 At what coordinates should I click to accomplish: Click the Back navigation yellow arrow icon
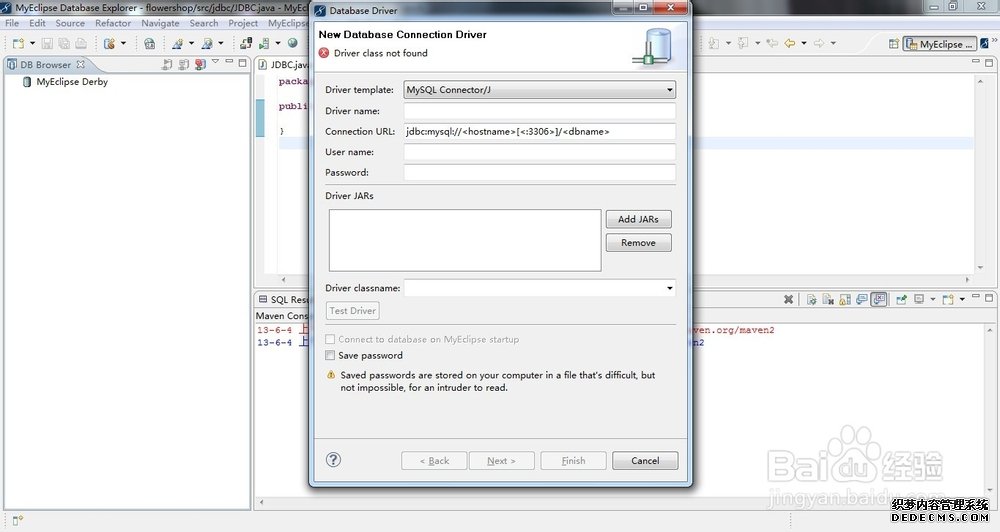coord(790,44)
